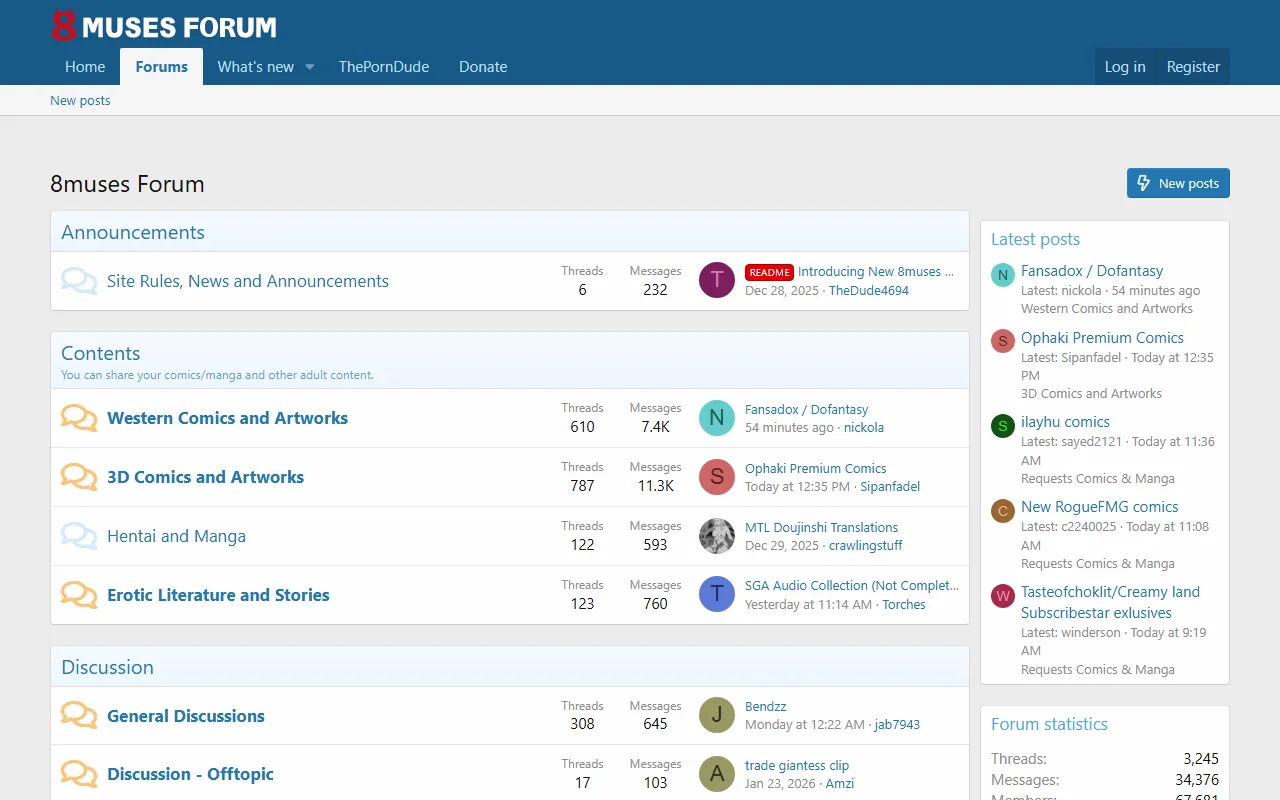Click crawlingstuff's avatar photo
Screen dimensions: 1280x800
tap(716, 536)
